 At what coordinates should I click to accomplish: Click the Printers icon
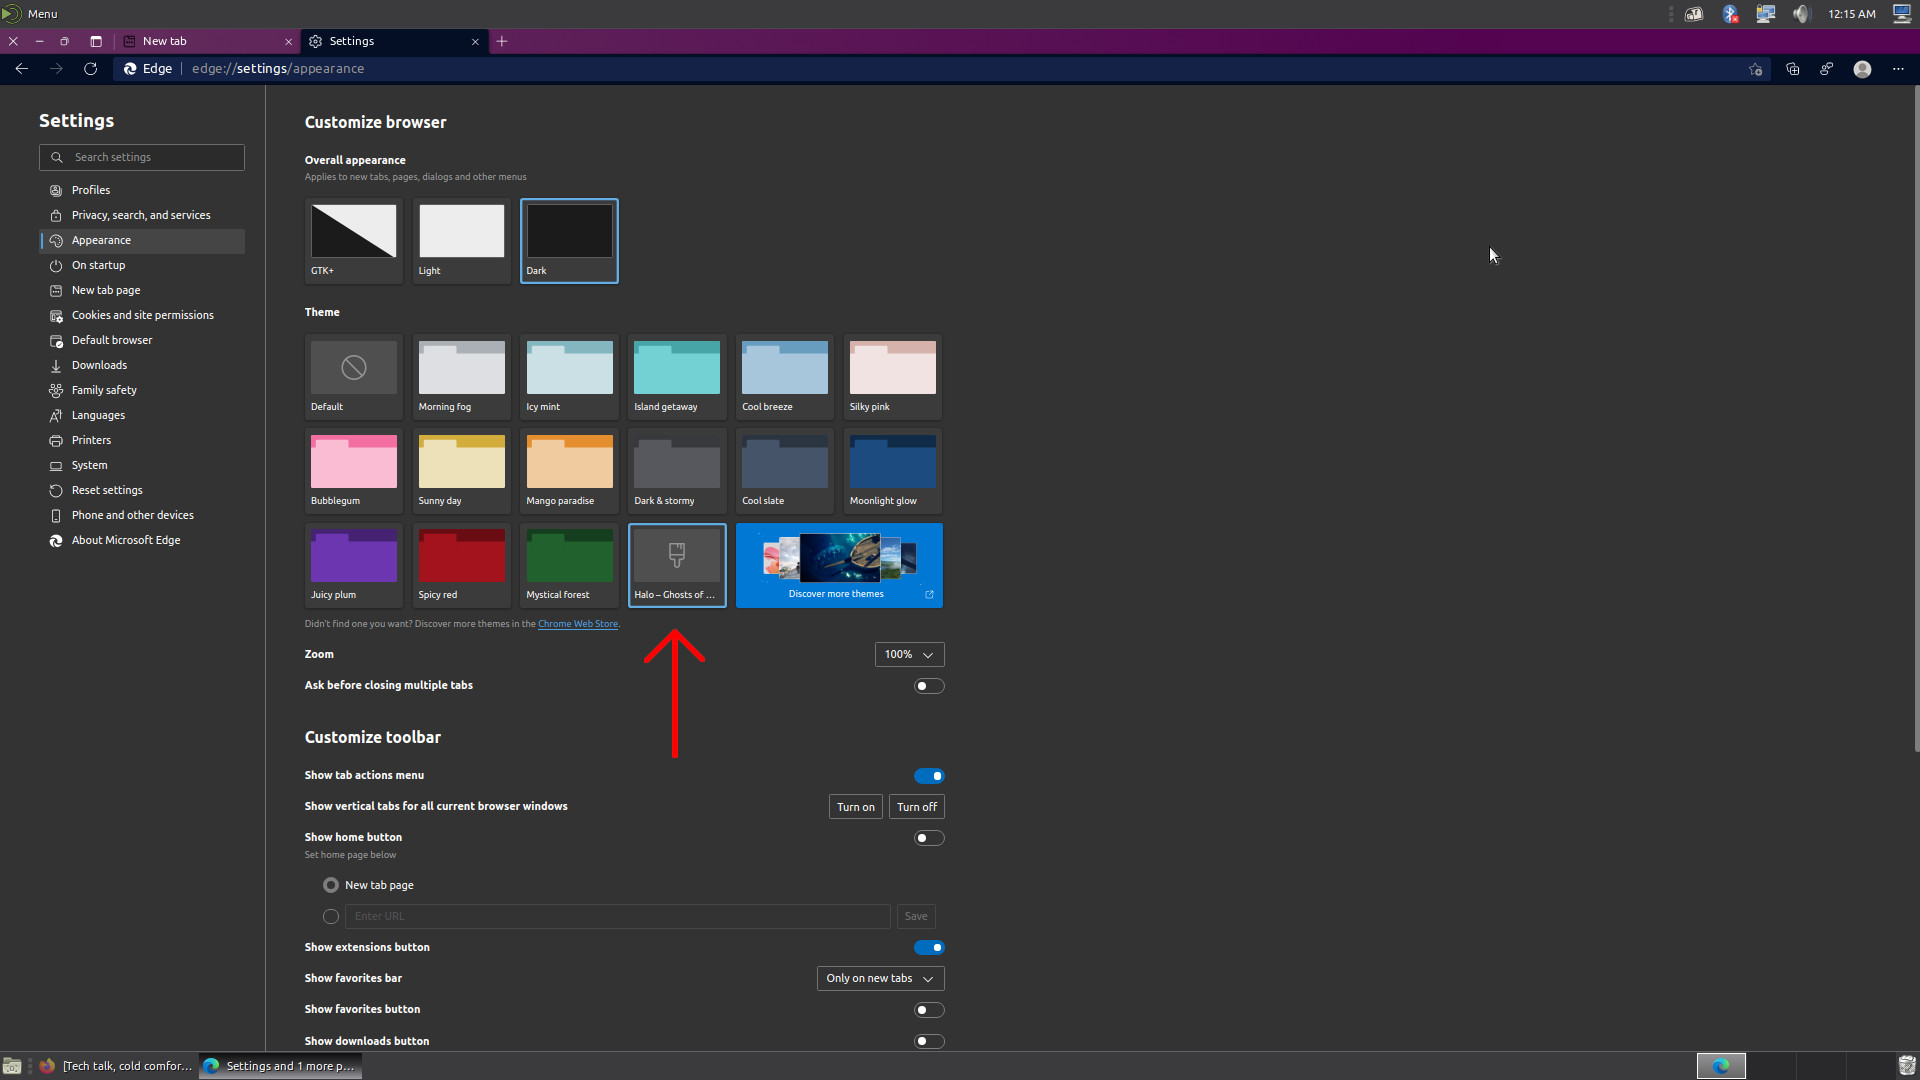[56, 440]
